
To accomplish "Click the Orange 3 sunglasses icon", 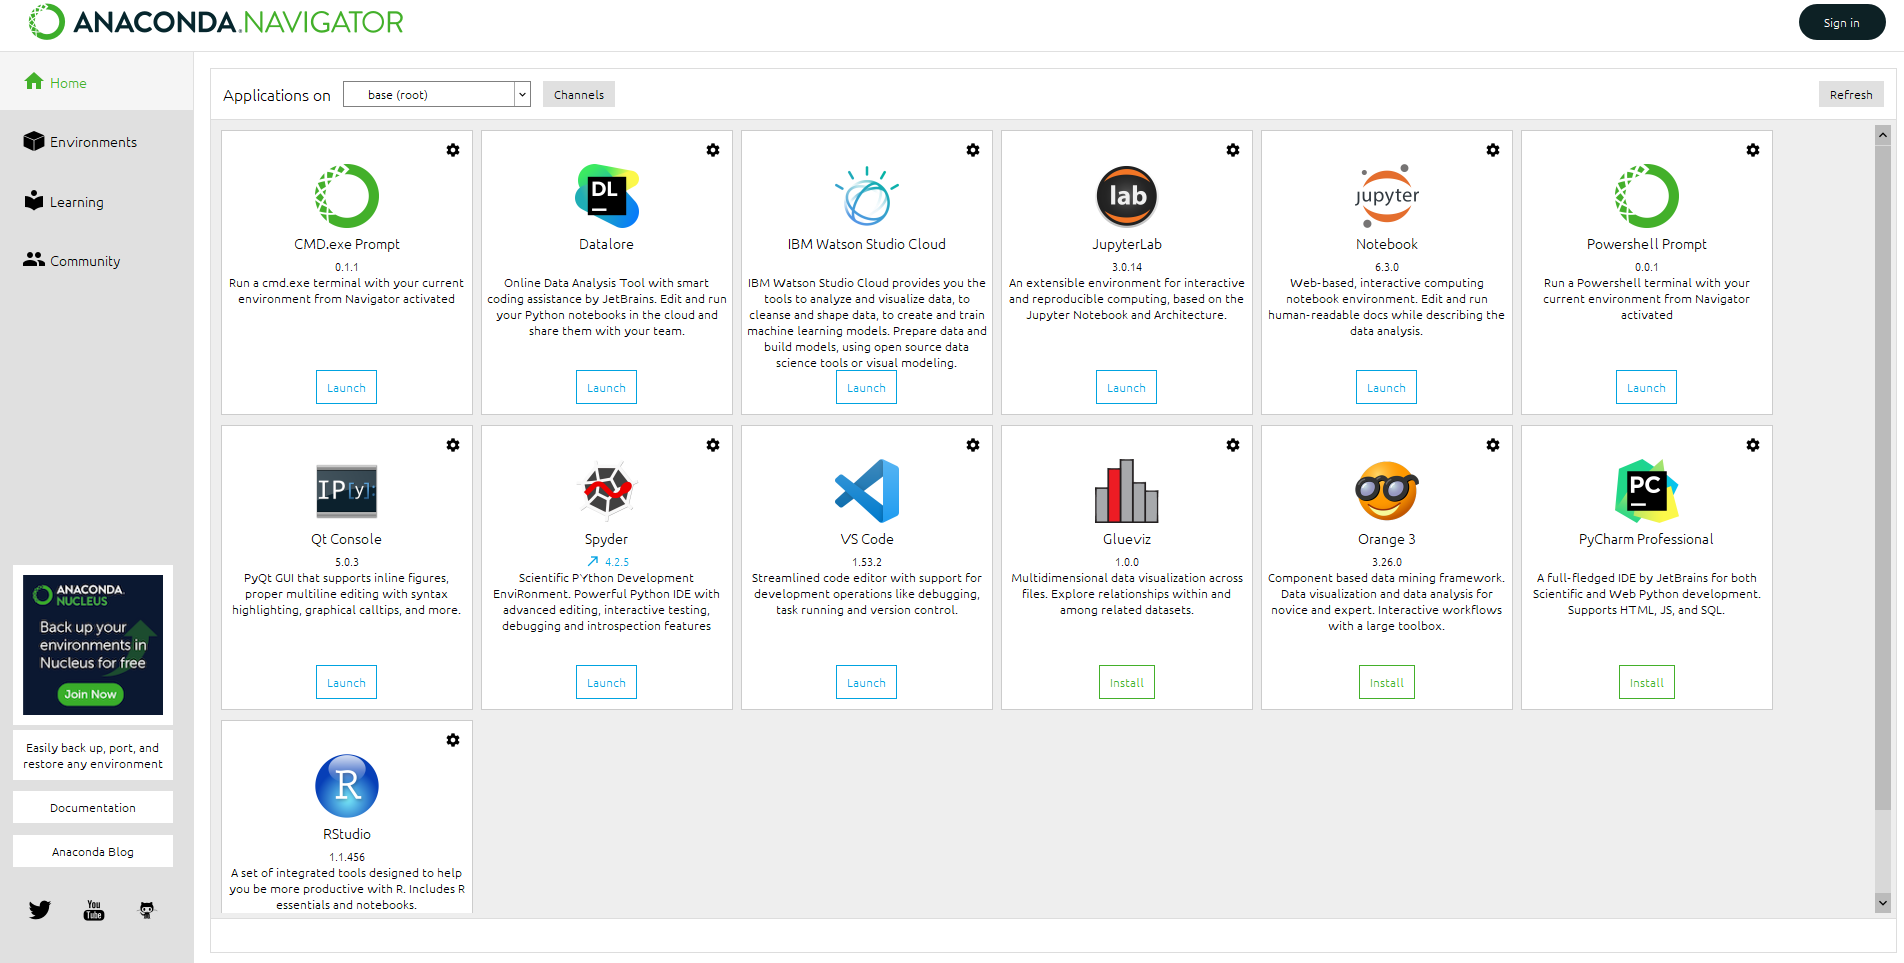I will [x=1387, y=490].
